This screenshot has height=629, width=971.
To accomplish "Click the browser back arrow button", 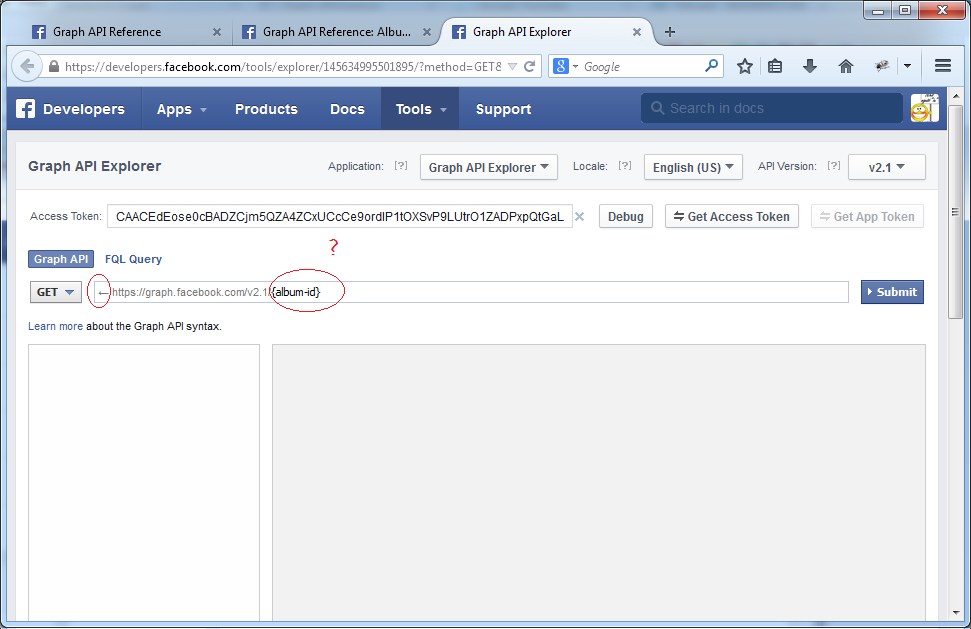I will (27, 66).
